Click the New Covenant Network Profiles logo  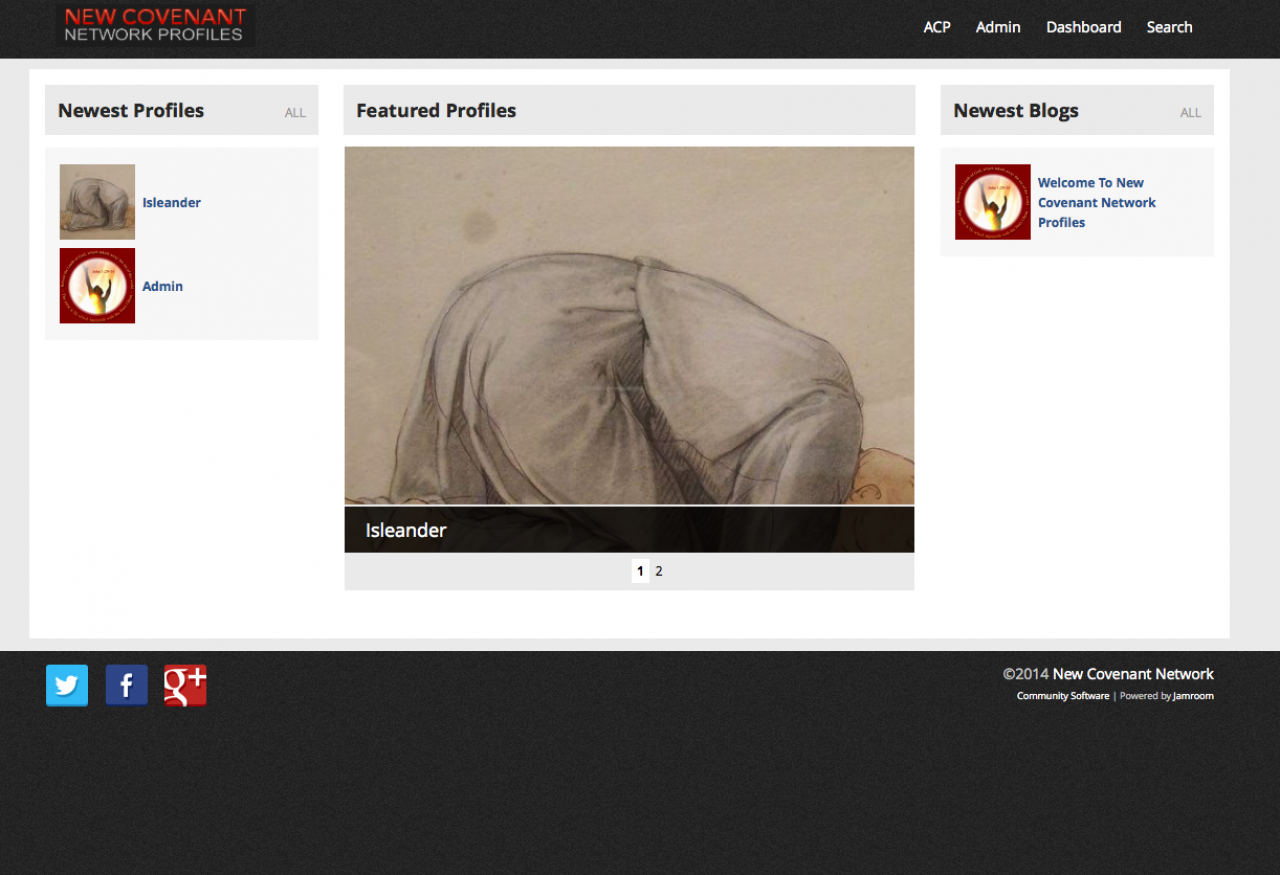155,26
